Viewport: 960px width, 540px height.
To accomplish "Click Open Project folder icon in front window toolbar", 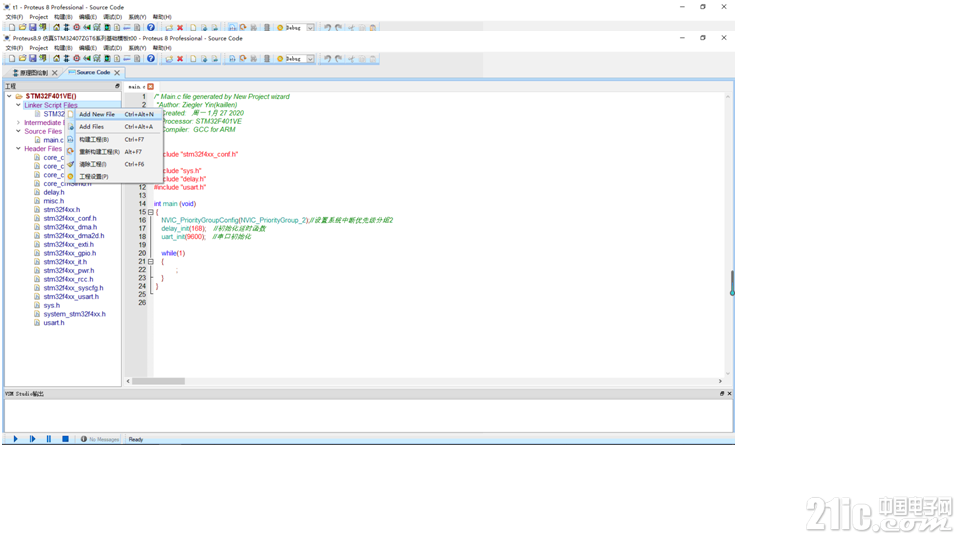I will pyautogui.click(x=23, y=59).
